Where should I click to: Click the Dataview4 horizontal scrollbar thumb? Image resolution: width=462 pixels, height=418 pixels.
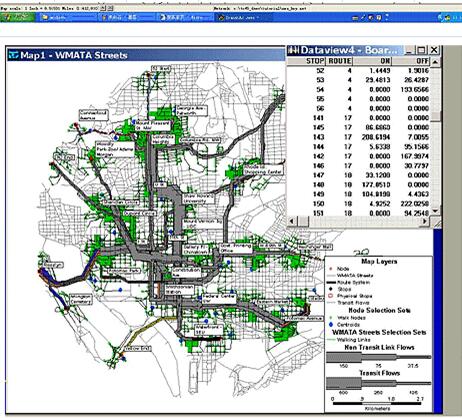click(303, 221)
